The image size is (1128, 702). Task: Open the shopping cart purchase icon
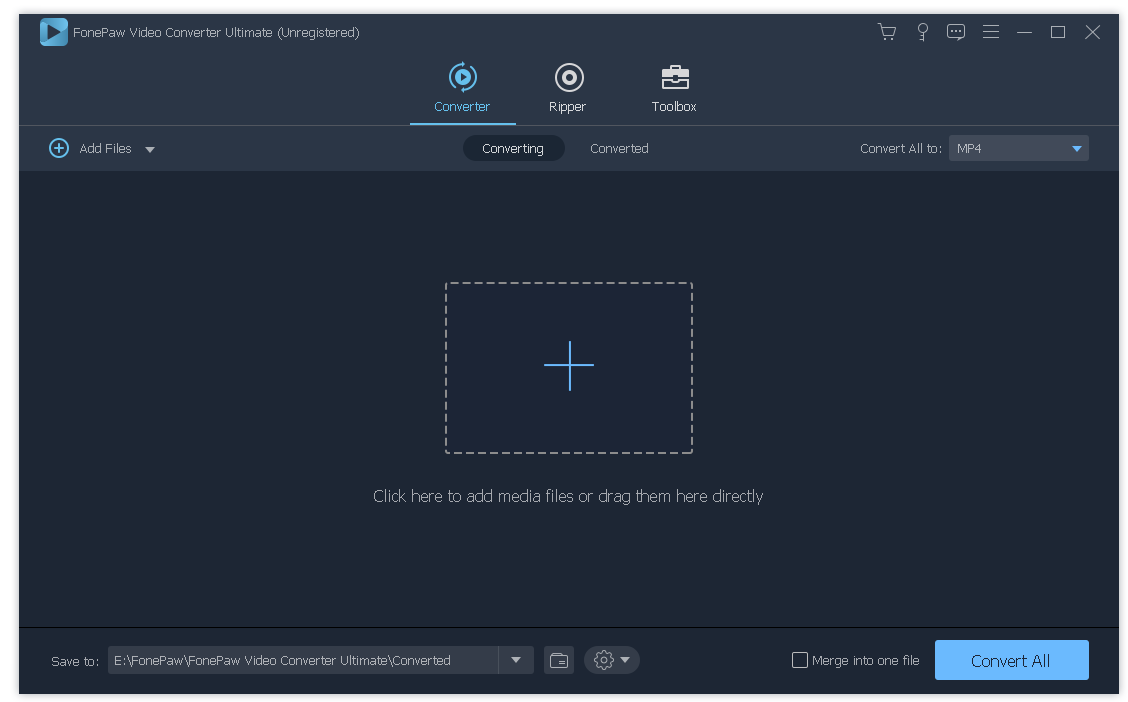coord(887,32)
